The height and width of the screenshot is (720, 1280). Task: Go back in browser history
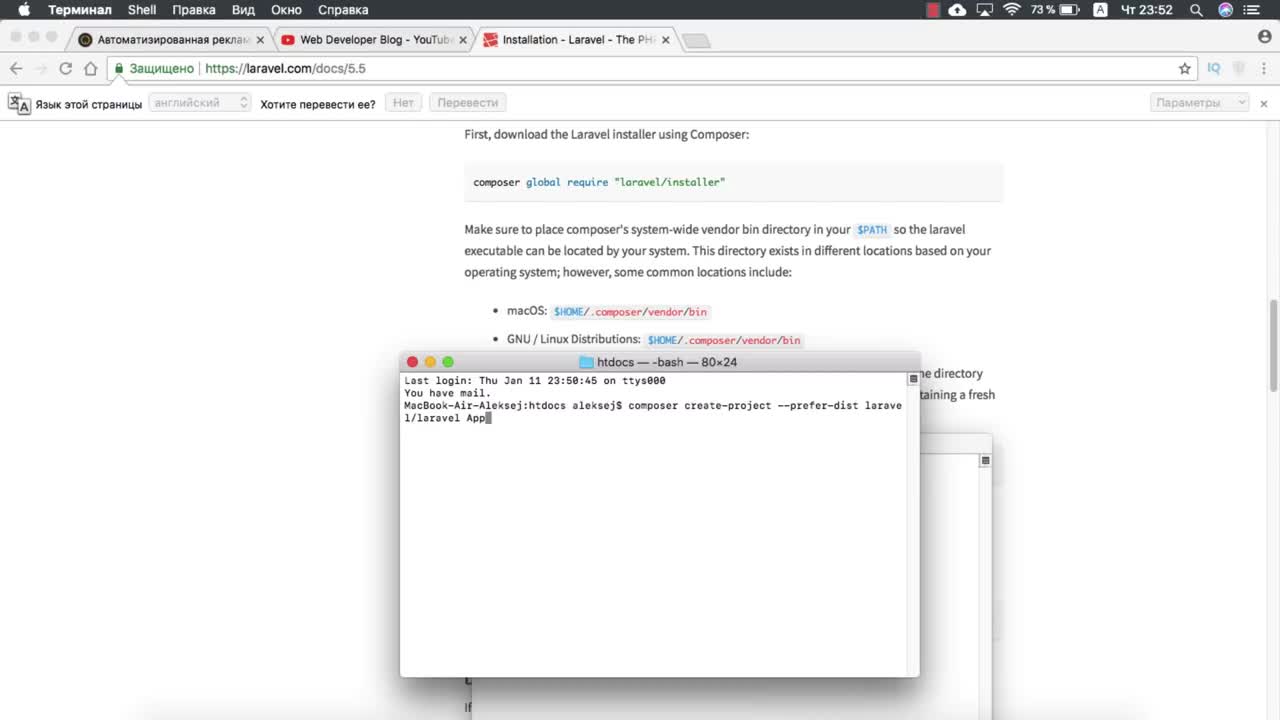point(15,68)
